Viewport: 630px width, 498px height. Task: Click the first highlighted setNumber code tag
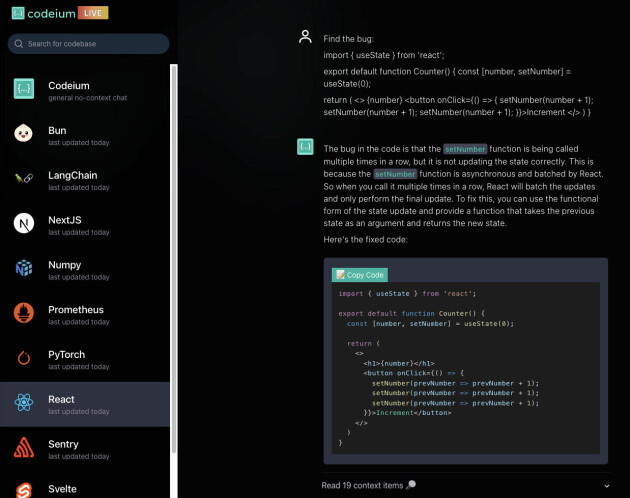click(465, 149)
